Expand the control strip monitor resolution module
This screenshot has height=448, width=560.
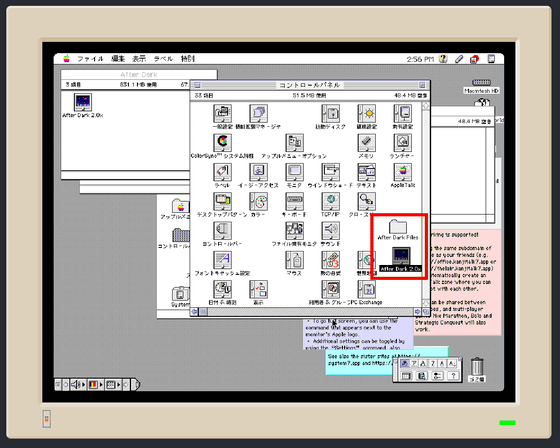coord(113,384)
